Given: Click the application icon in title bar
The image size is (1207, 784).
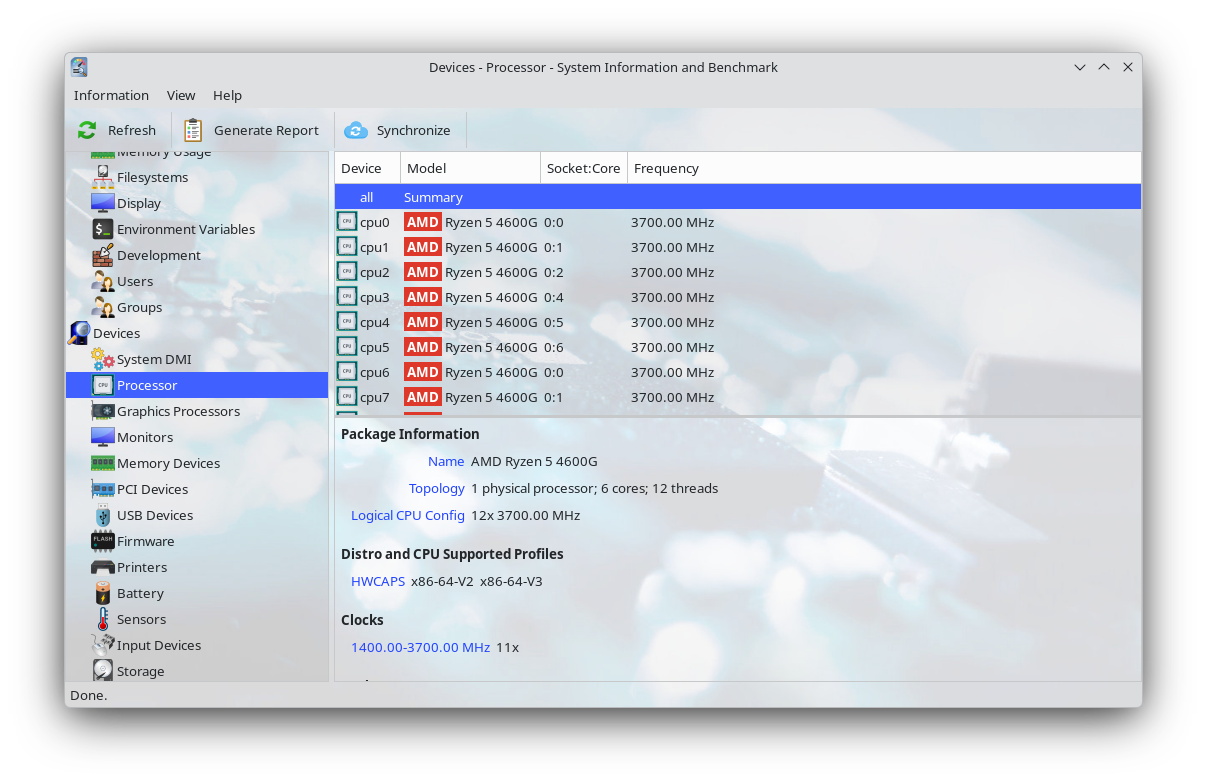Looking at the screenshot, I should (x=79, y=67).
